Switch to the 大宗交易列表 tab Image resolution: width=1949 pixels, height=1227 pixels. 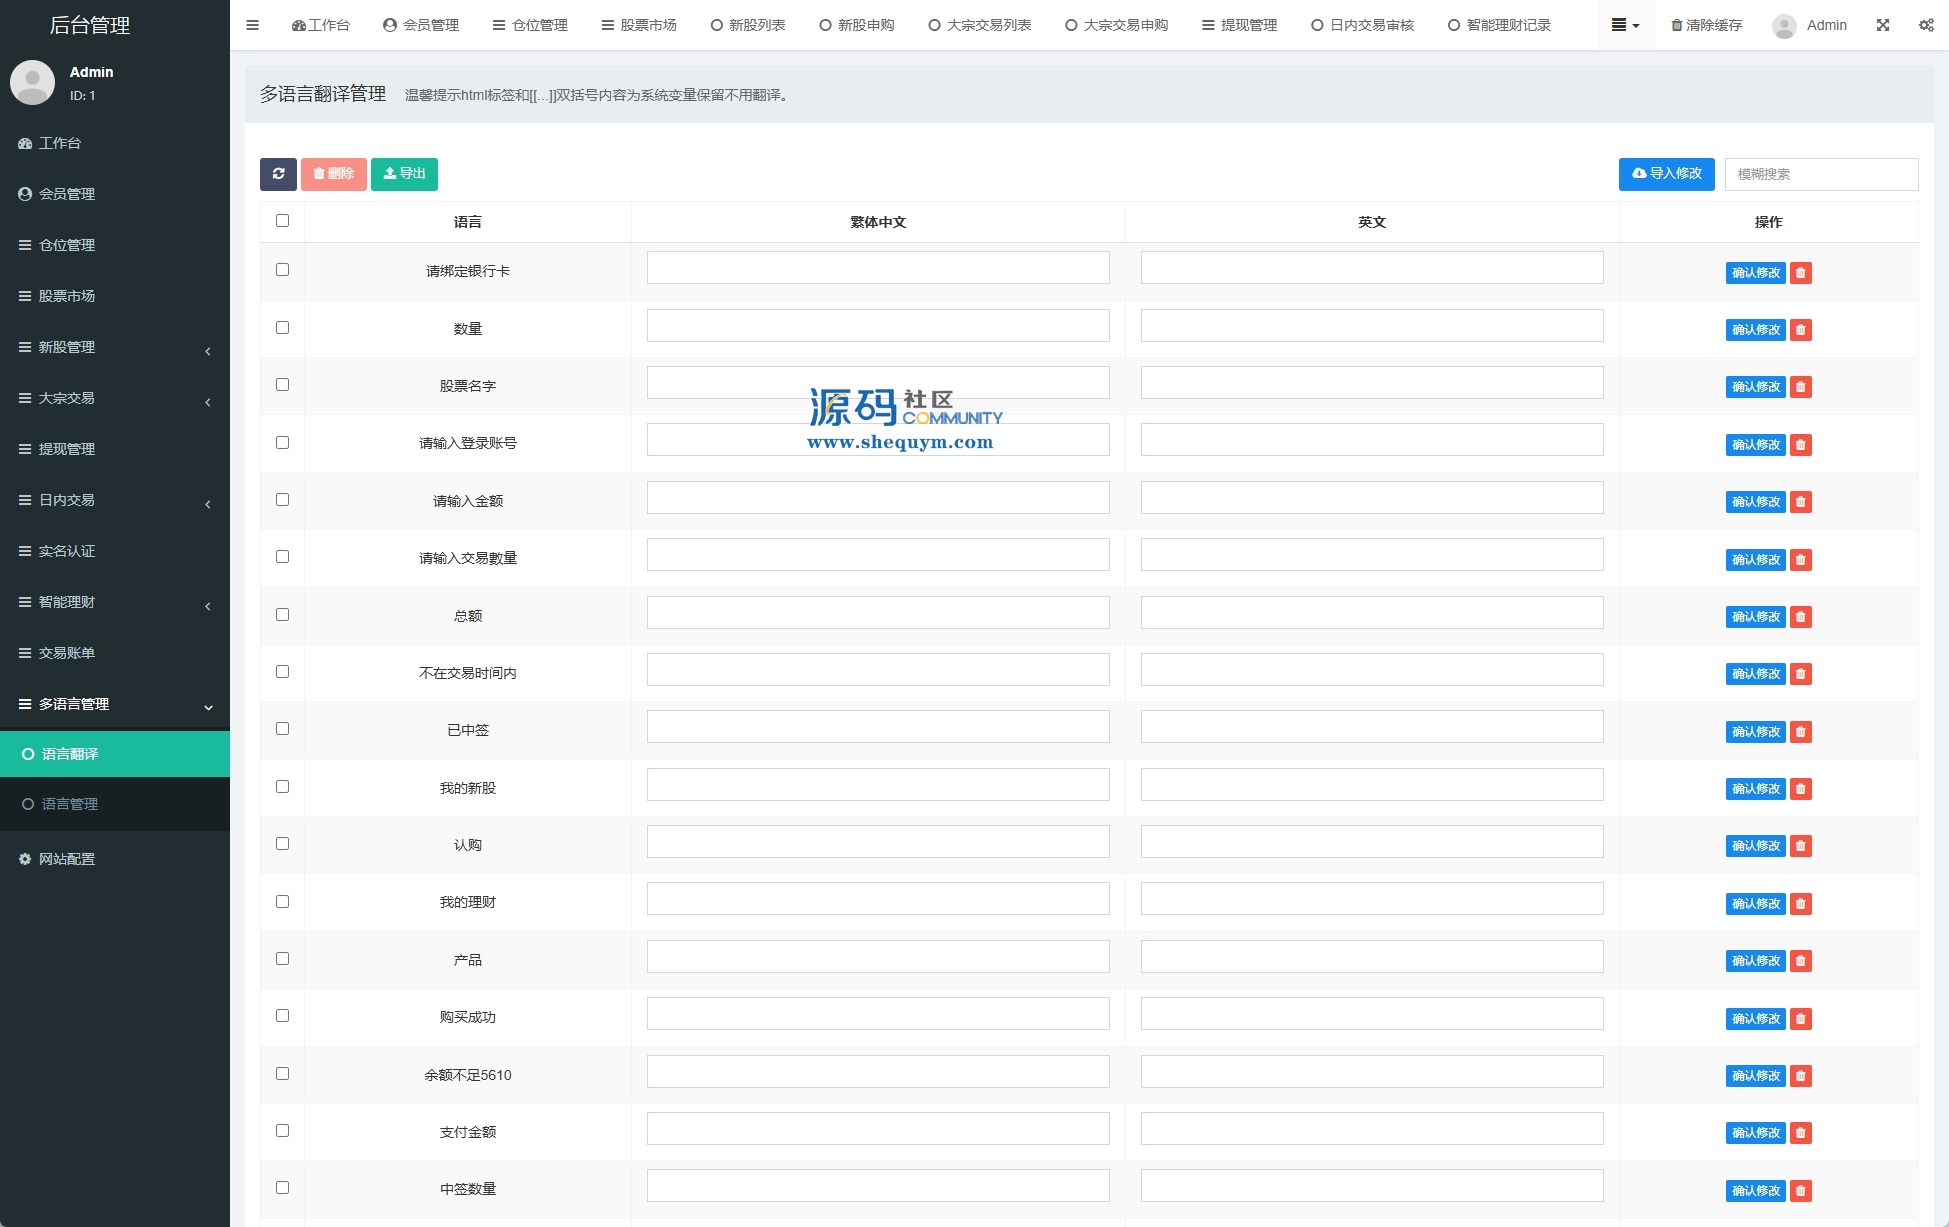[x=979, y=25]
